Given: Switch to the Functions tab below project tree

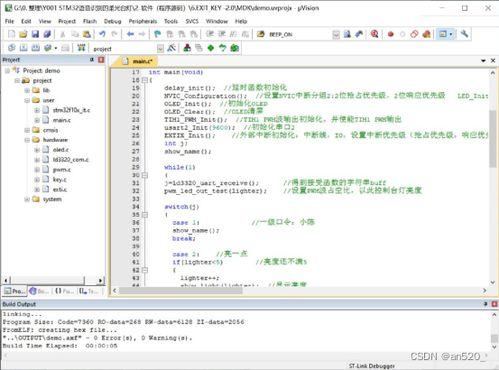Looking at the screenshot, I should 64,291.
